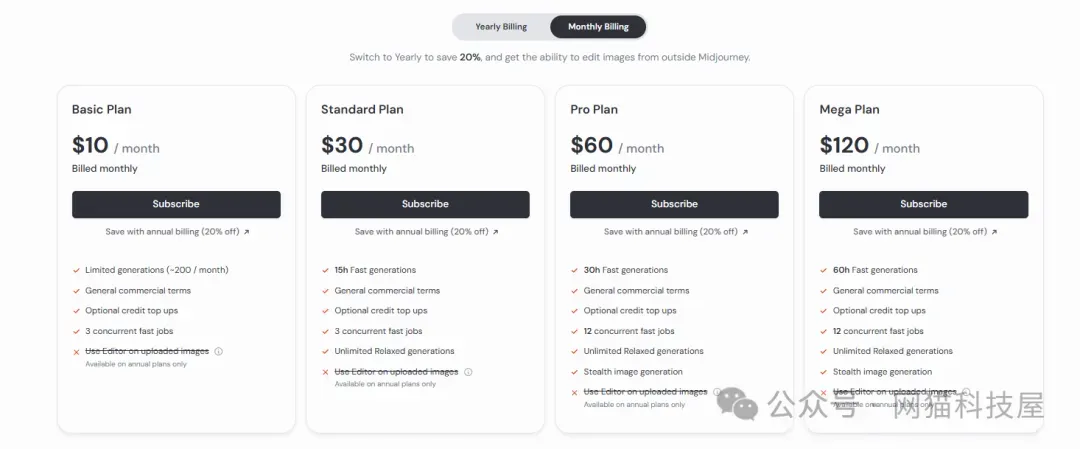Subscribe to the Basic Plan
The height and width of the screenshot is (449, 1080).
pos(176,204)
